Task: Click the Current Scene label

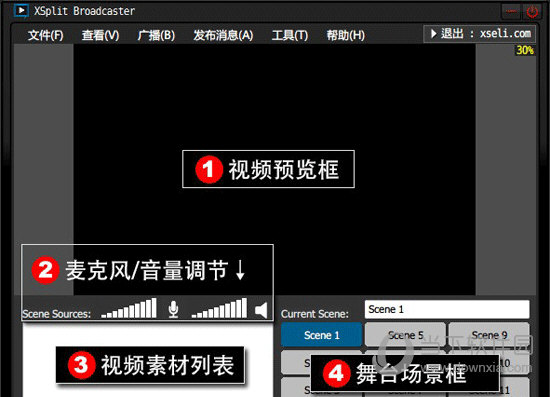Action: click(315, 314)
